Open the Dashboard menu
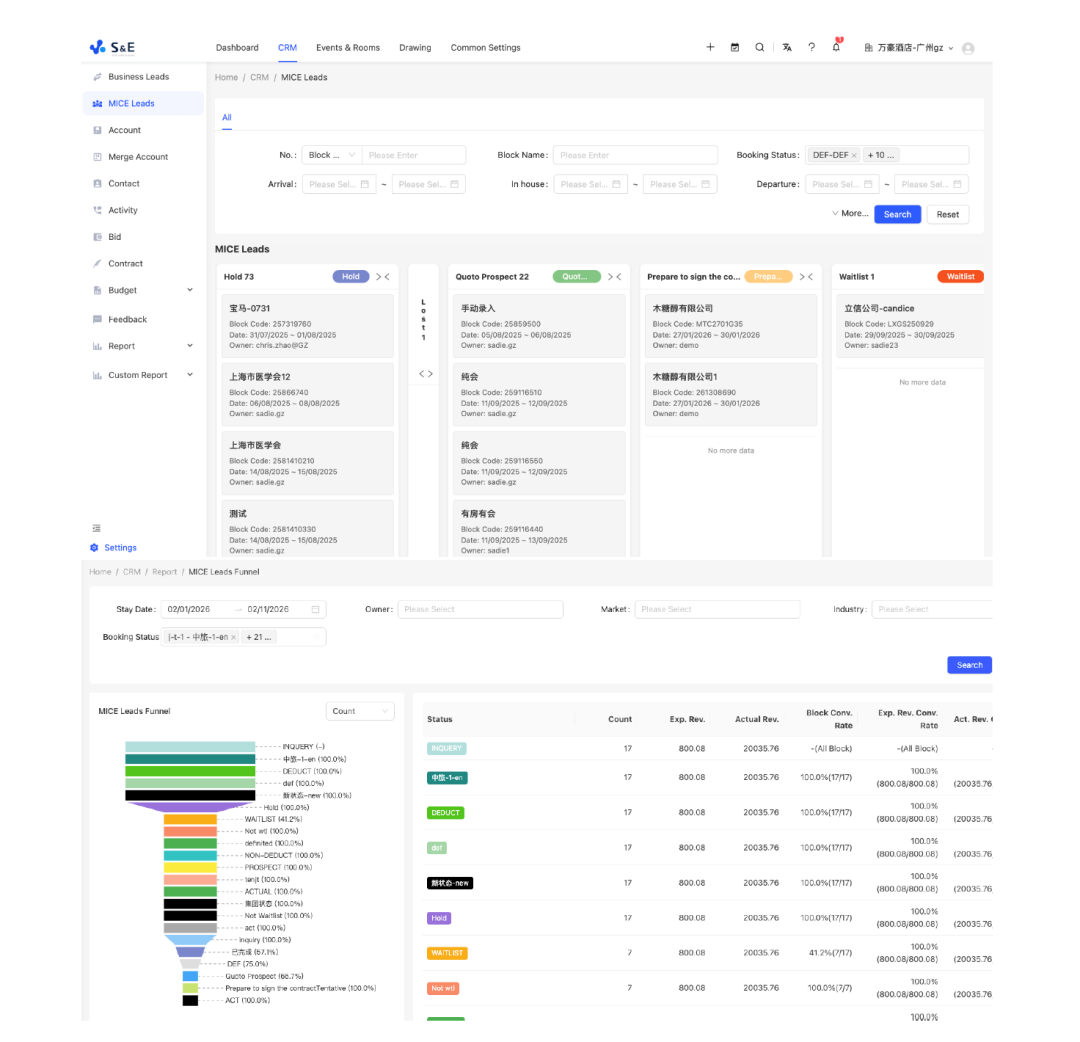The width and height of the screenshot is (1080, 1042). tap(237, 48)
